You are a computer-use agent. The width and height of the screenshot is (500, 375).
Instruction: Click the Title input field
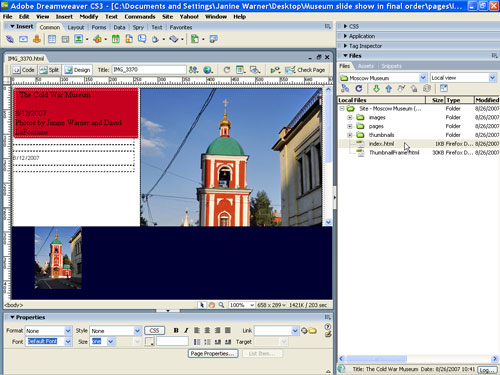[x=149, y=70]
